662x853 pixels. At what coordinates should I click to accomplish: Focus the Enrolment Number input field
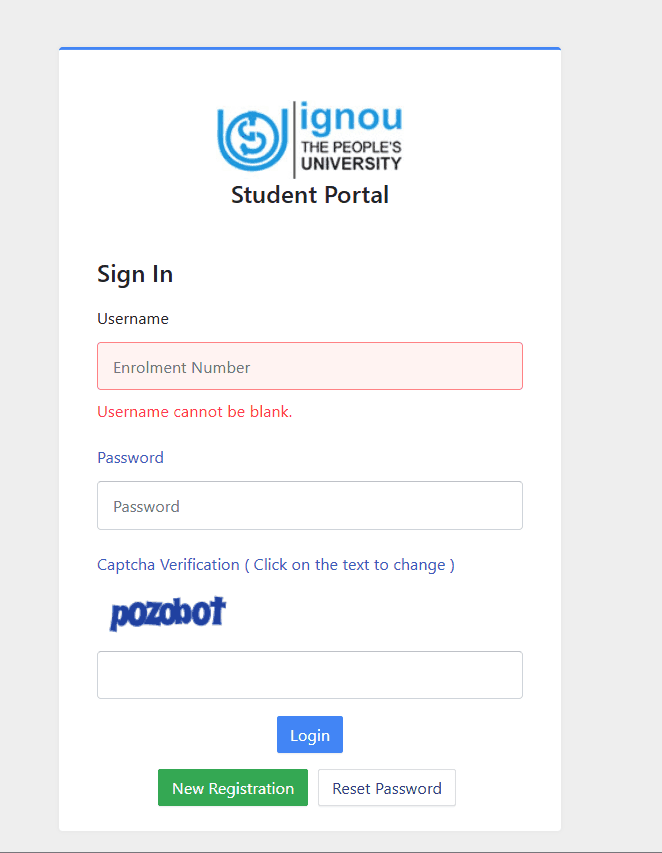[x=310, y=366]
